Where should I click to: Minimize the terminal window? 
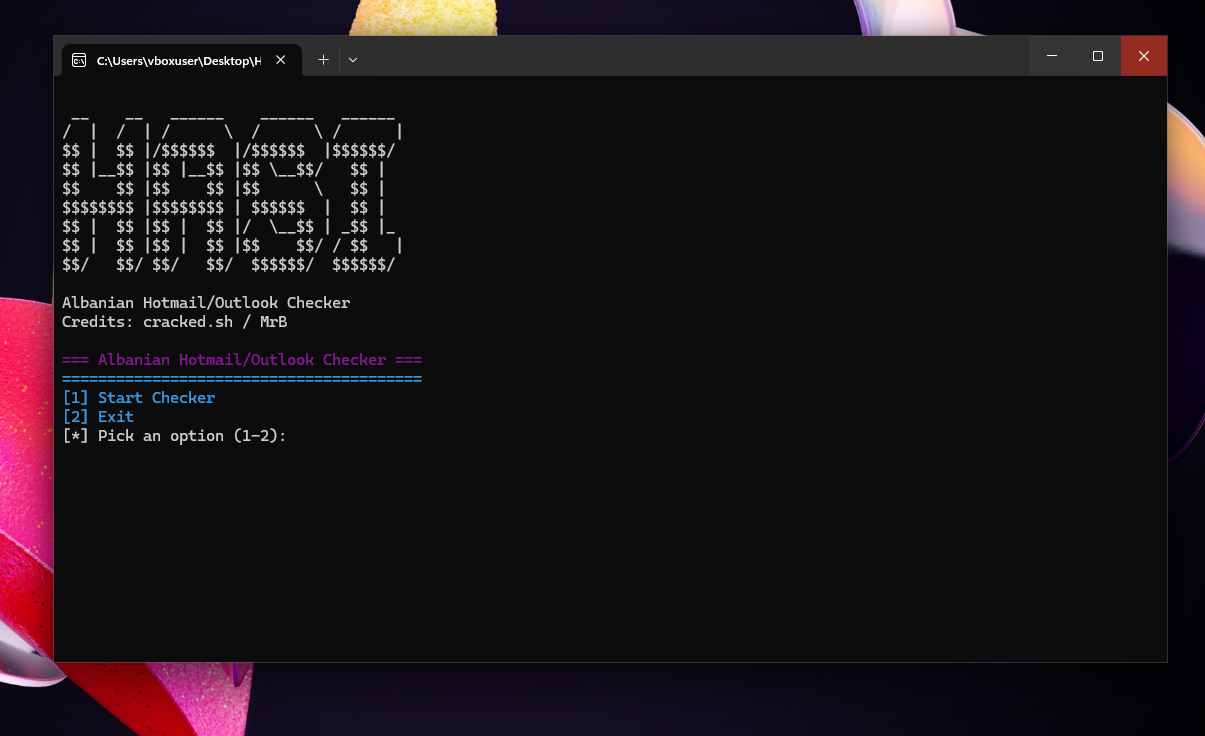(x=1052, y=56)
